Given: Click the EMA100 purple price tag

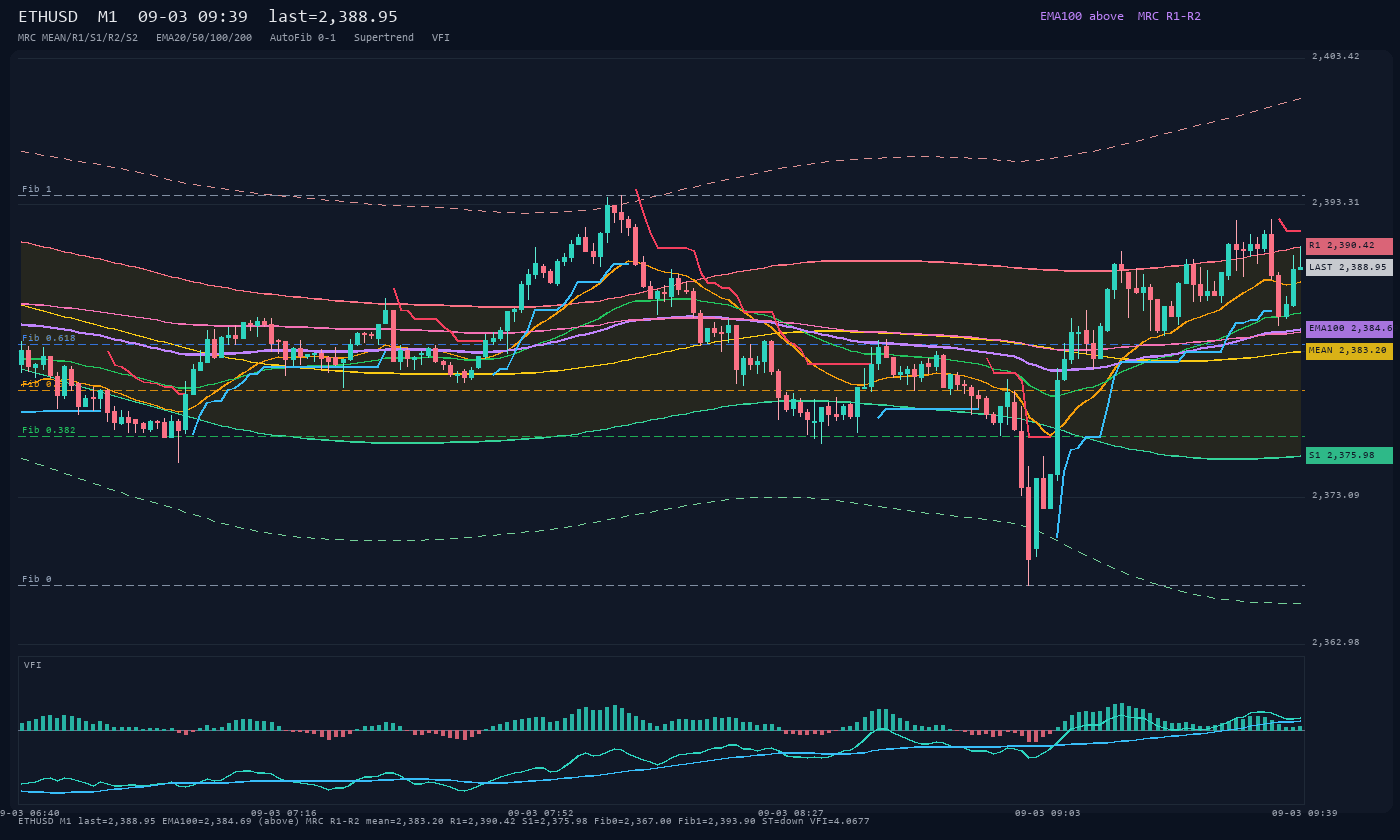Looking at the screenshot, I should tap(1349, 328).
